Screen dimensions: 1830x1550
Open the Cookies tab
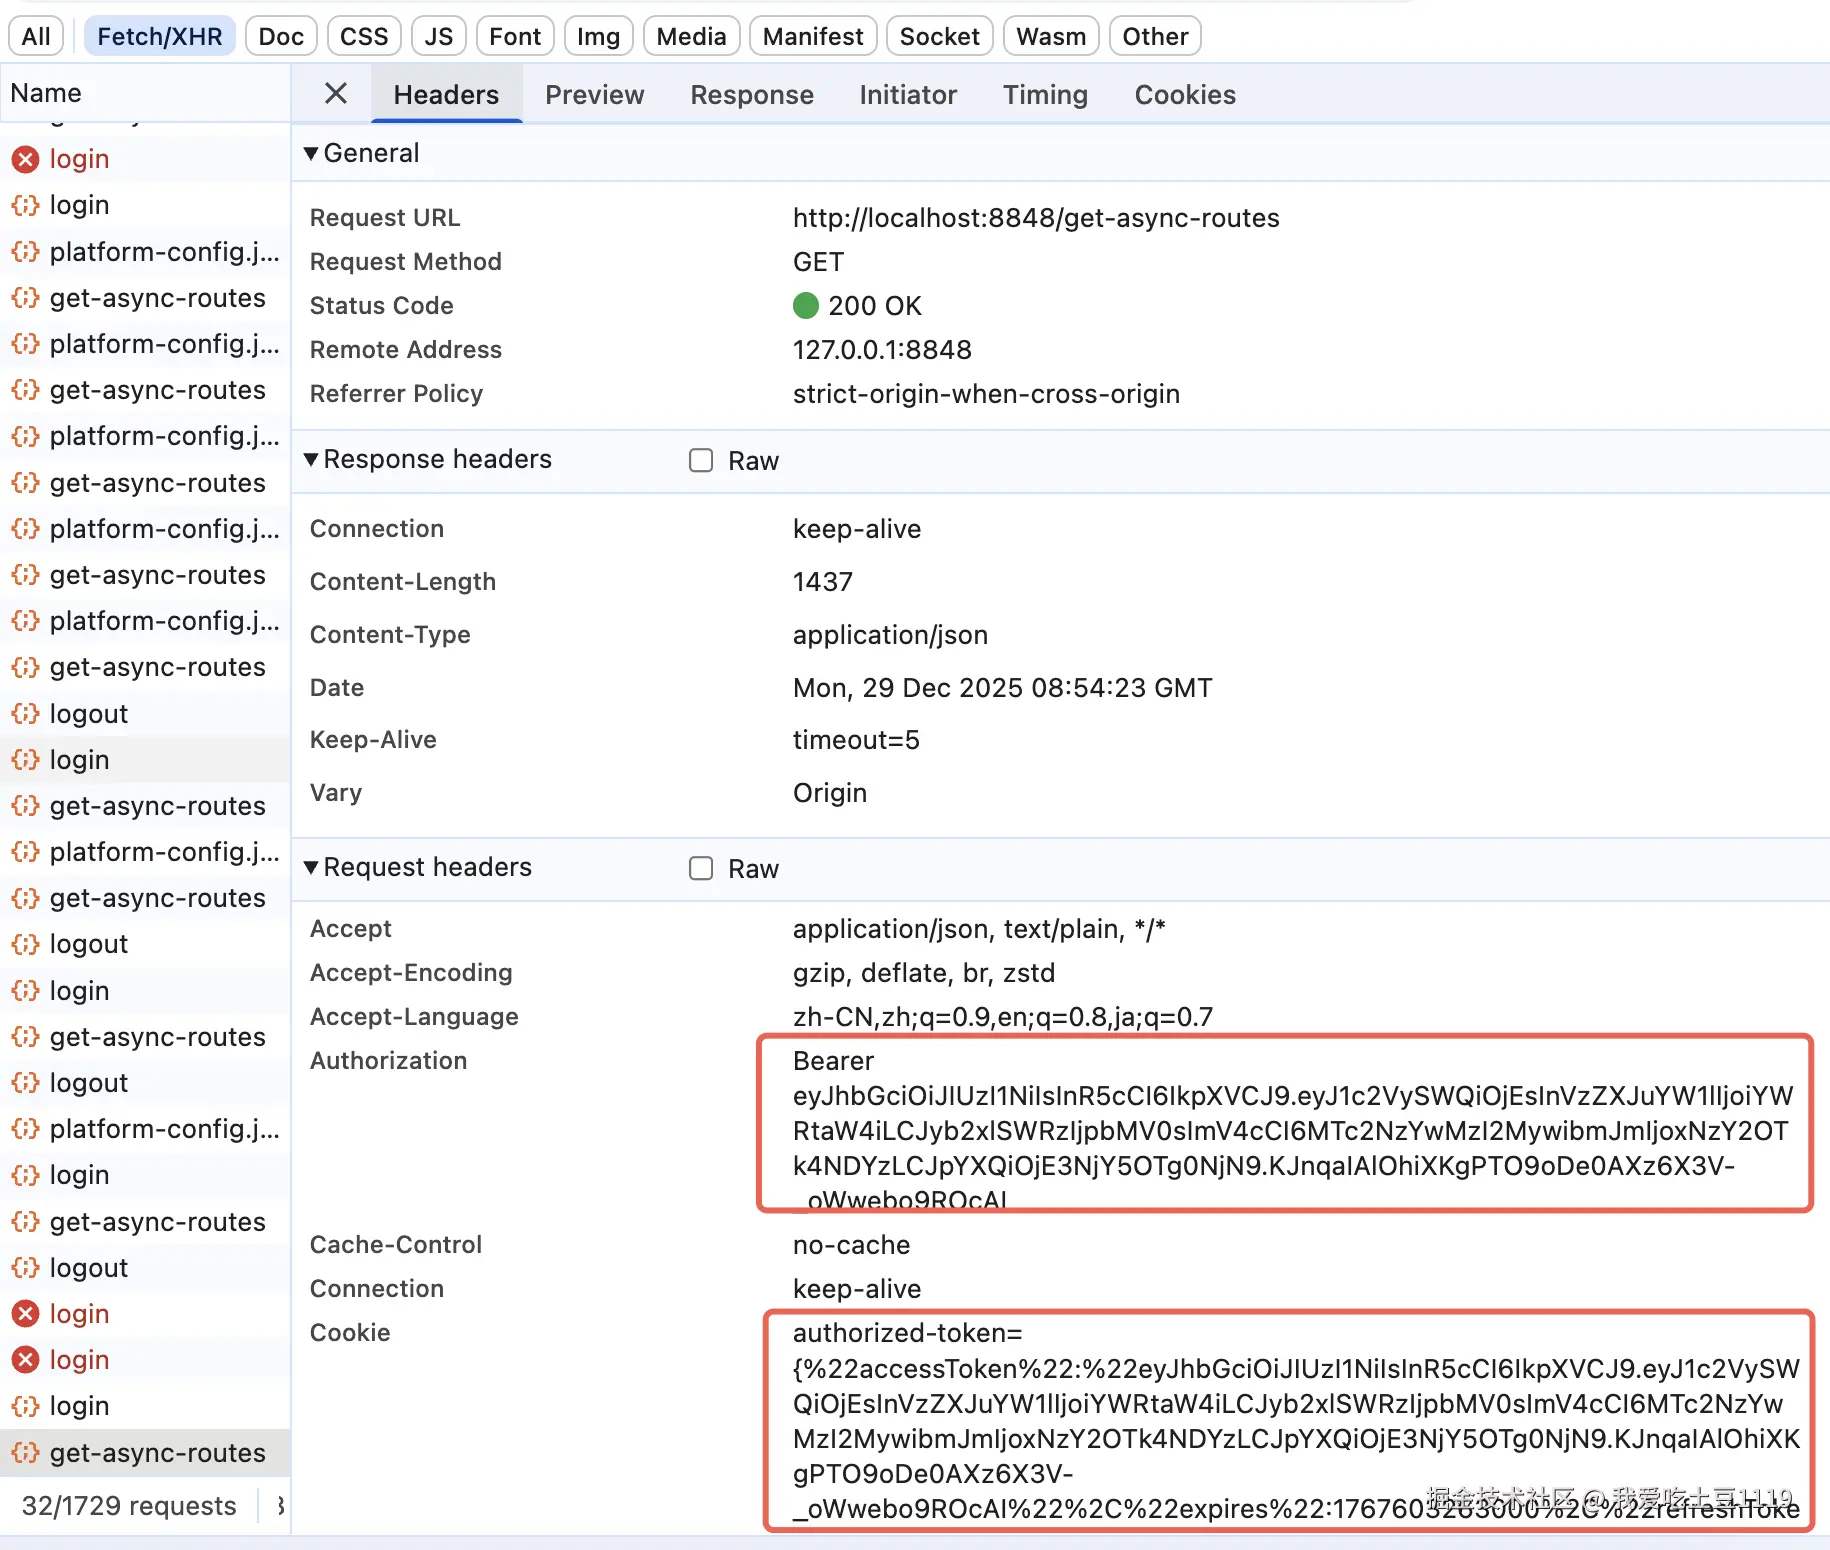[x=1185, y=94]
